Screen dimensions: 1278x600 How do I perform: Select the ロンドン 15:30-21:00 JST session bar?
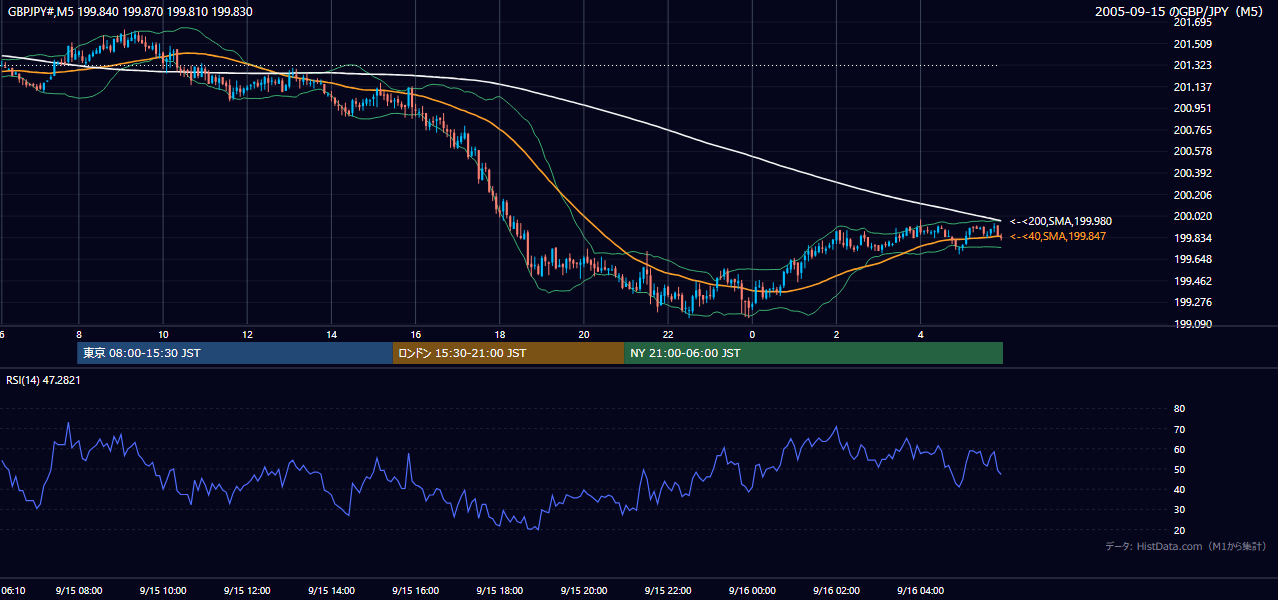508,353
